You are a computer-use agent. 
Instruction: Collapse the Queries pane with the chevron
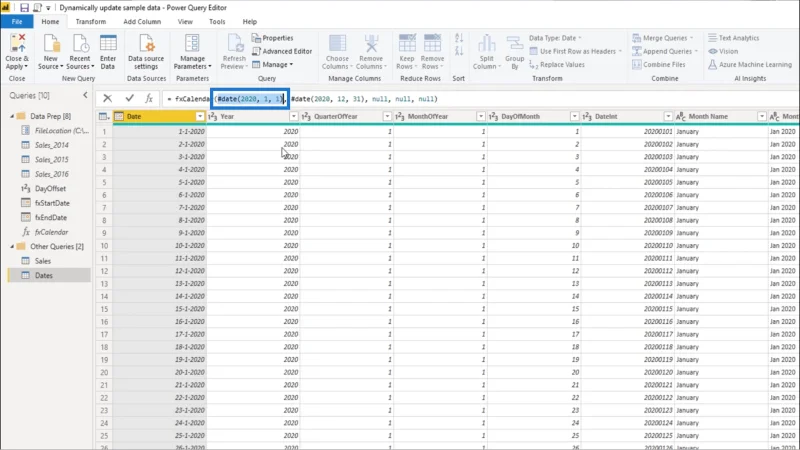pos(85,95)
